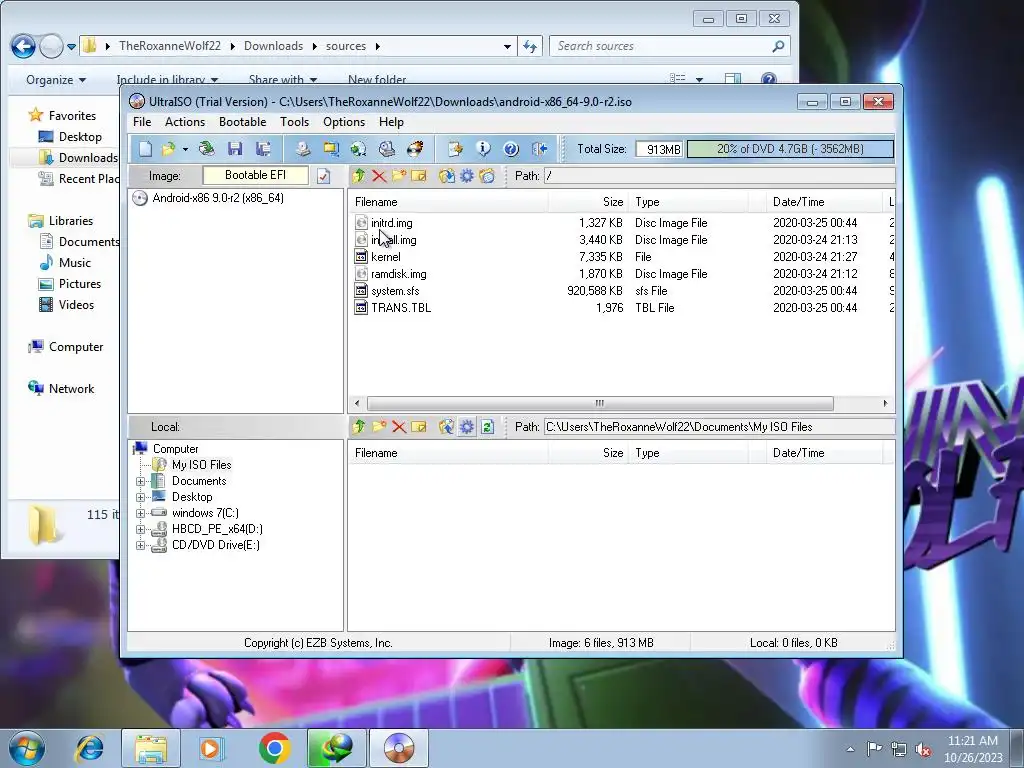The height and width of the screenshot is (768, 1024).
Task: Click the Local Path field with My ISO Files
Action: (719, 426)
